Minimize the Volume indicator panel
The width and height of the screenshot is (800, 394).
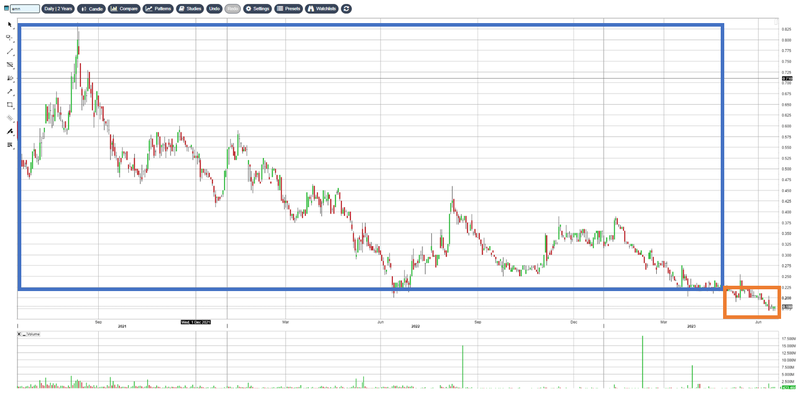23,334
